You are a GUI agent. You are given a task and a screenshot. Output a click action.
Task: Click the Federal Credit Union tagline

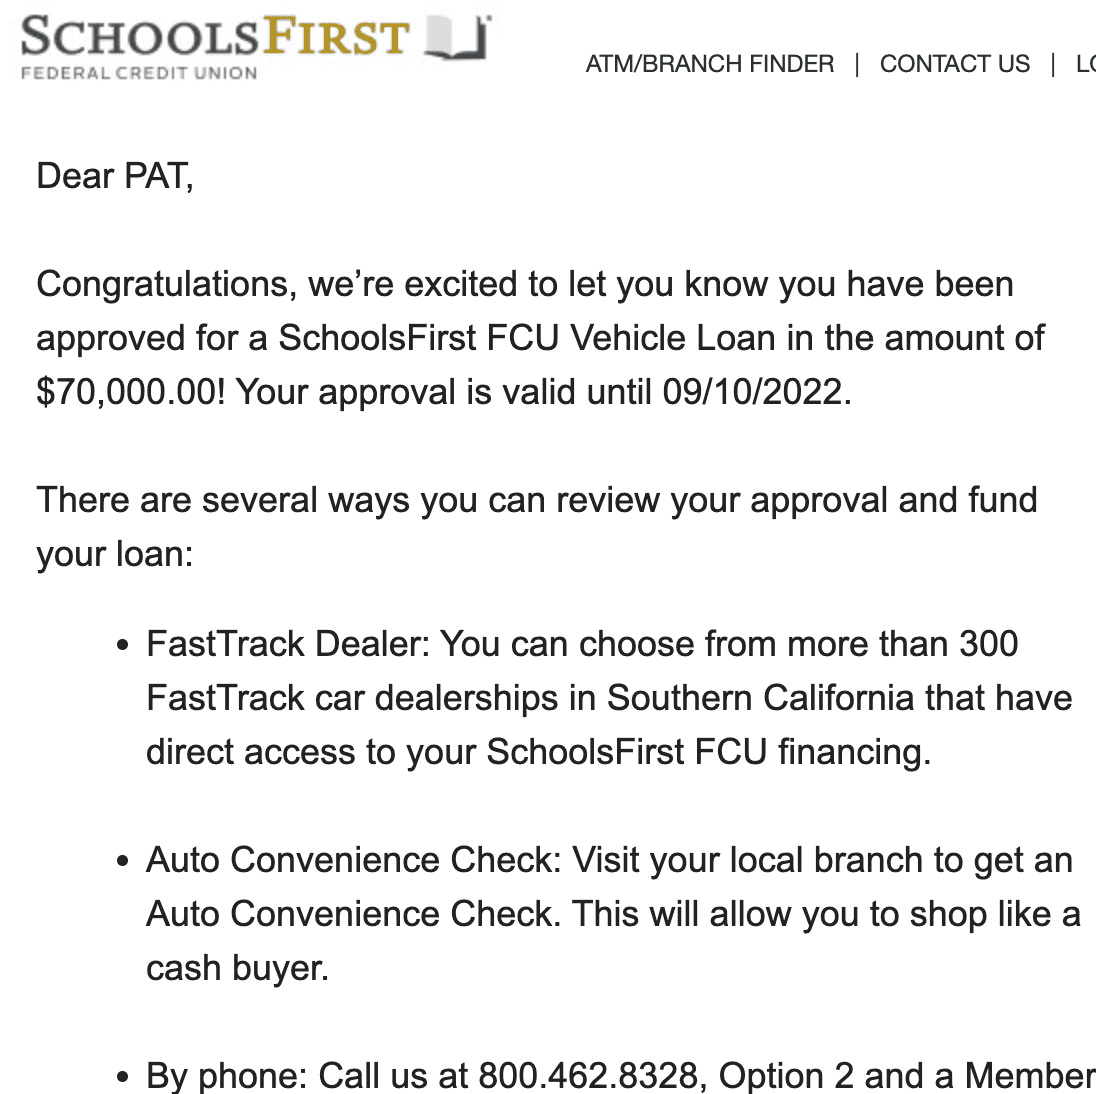coord(139,73)
